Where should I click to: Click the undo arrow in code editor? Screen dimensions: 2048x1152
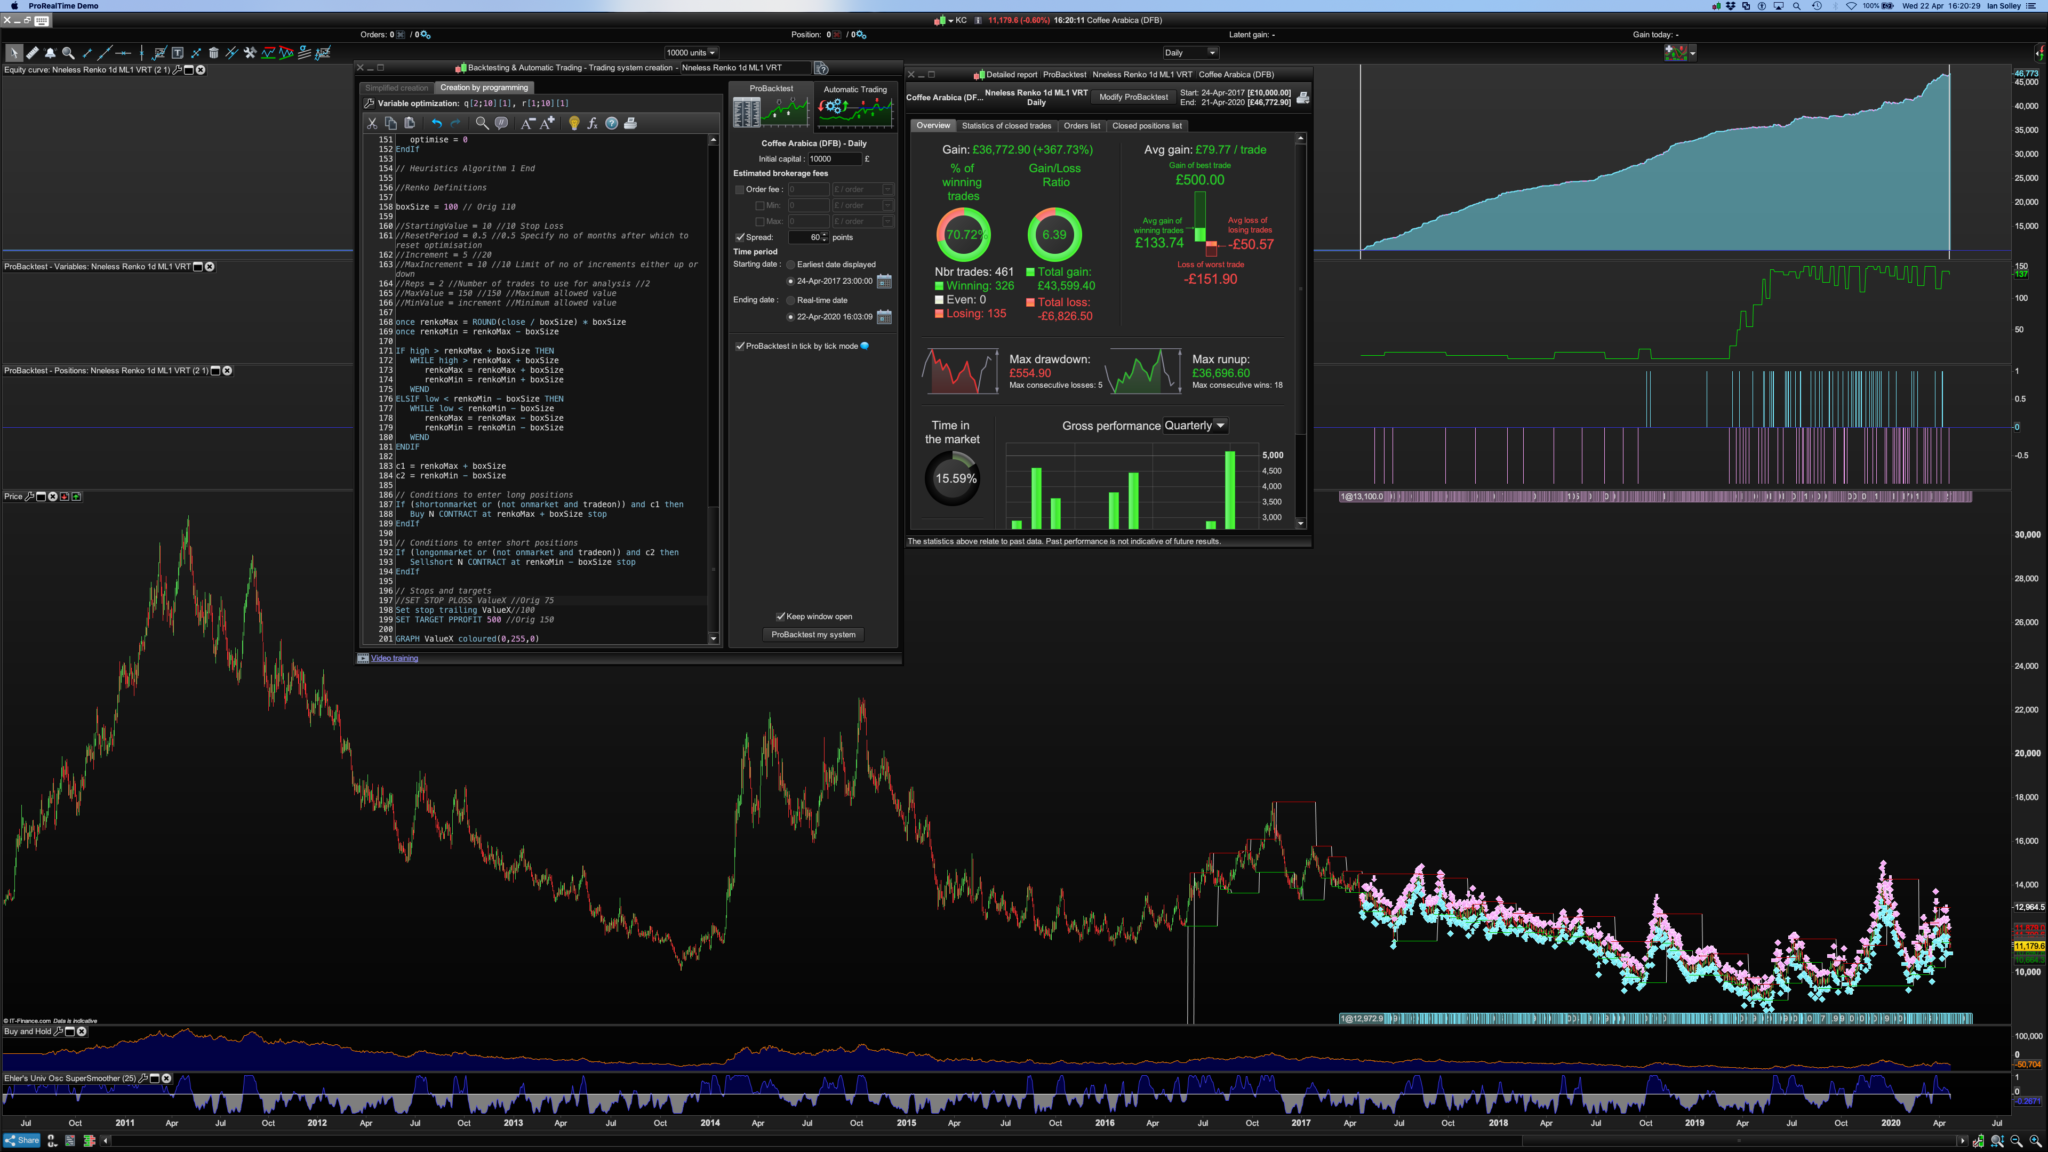pos(436,123)
